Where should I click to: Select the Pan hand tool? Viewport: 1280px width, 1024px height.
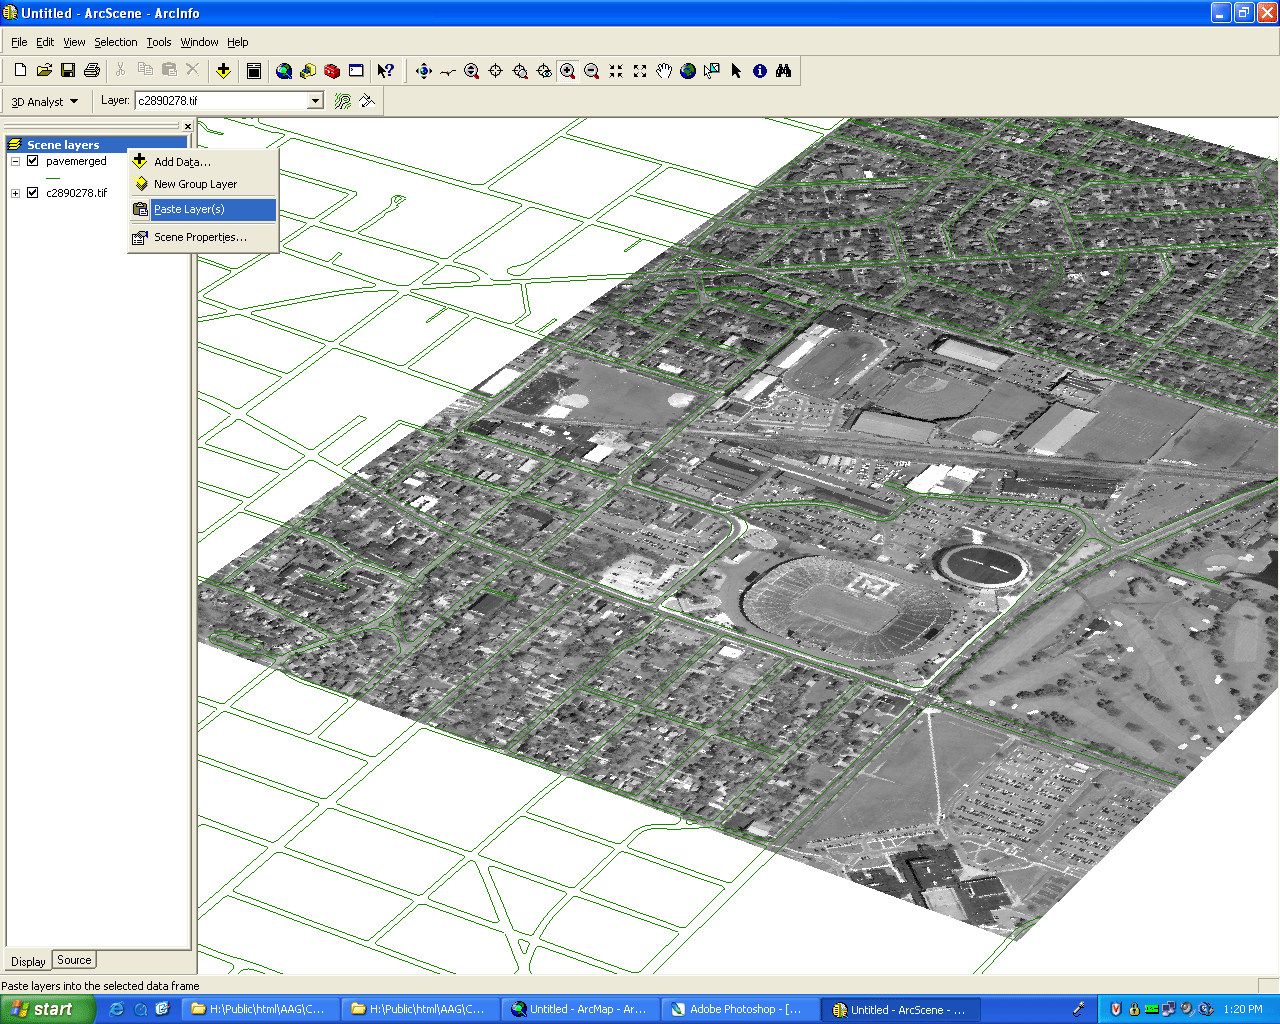click(664, 71)
